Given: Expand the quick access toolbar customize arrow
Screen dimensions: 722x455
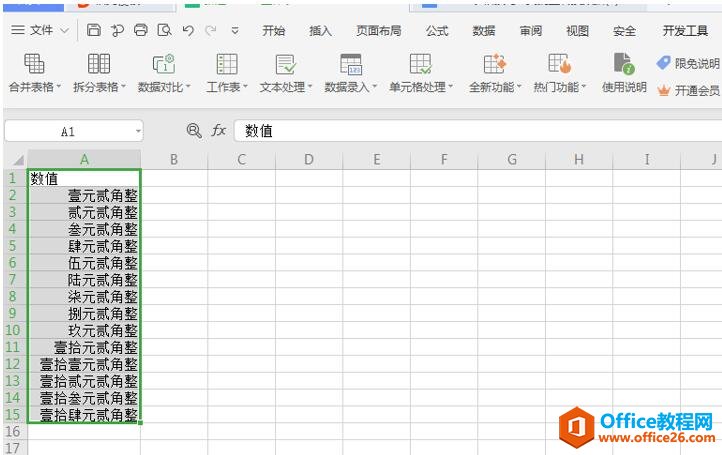Looking at the screenshot, I should pos(235,31).
